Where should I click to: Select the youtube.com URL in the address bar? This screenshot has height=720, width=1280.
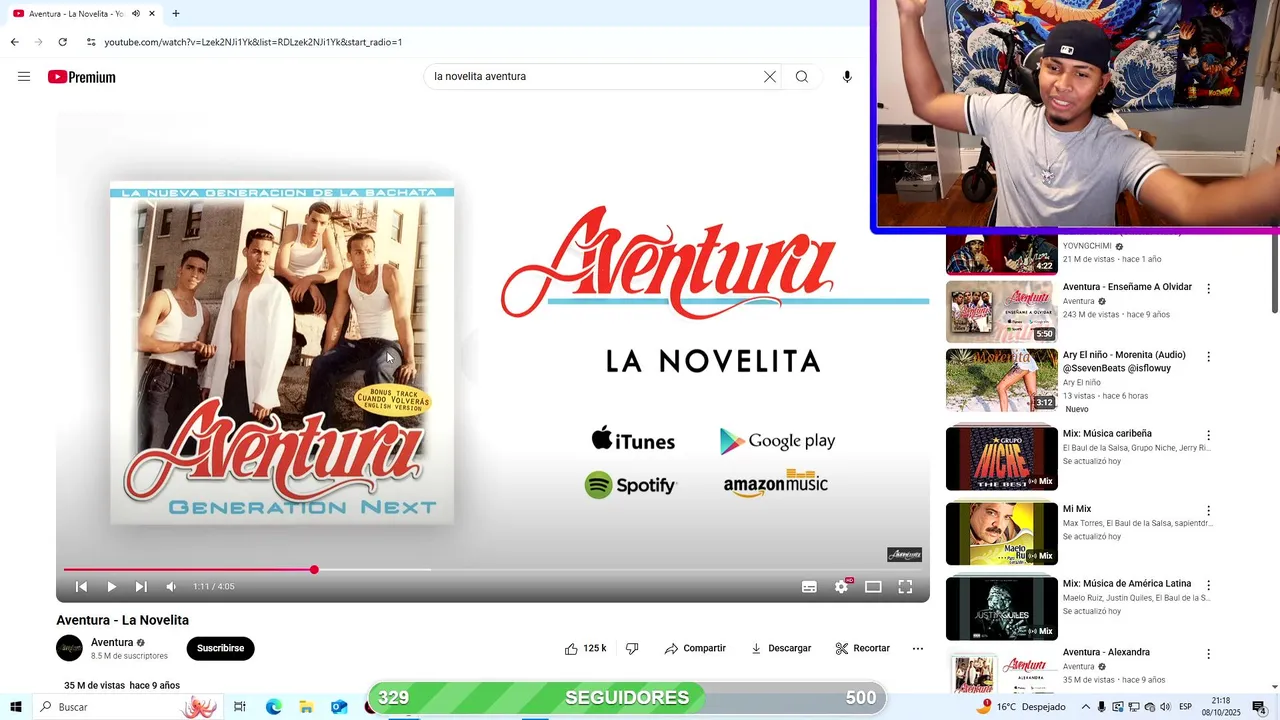pos(253,42)
